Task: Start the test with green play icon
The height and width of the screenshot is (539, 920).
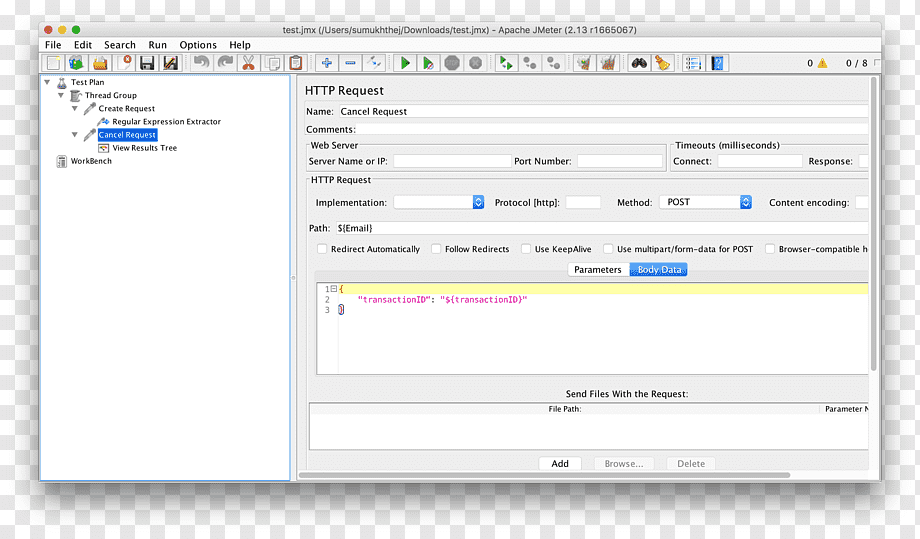Action: (405, 63)
